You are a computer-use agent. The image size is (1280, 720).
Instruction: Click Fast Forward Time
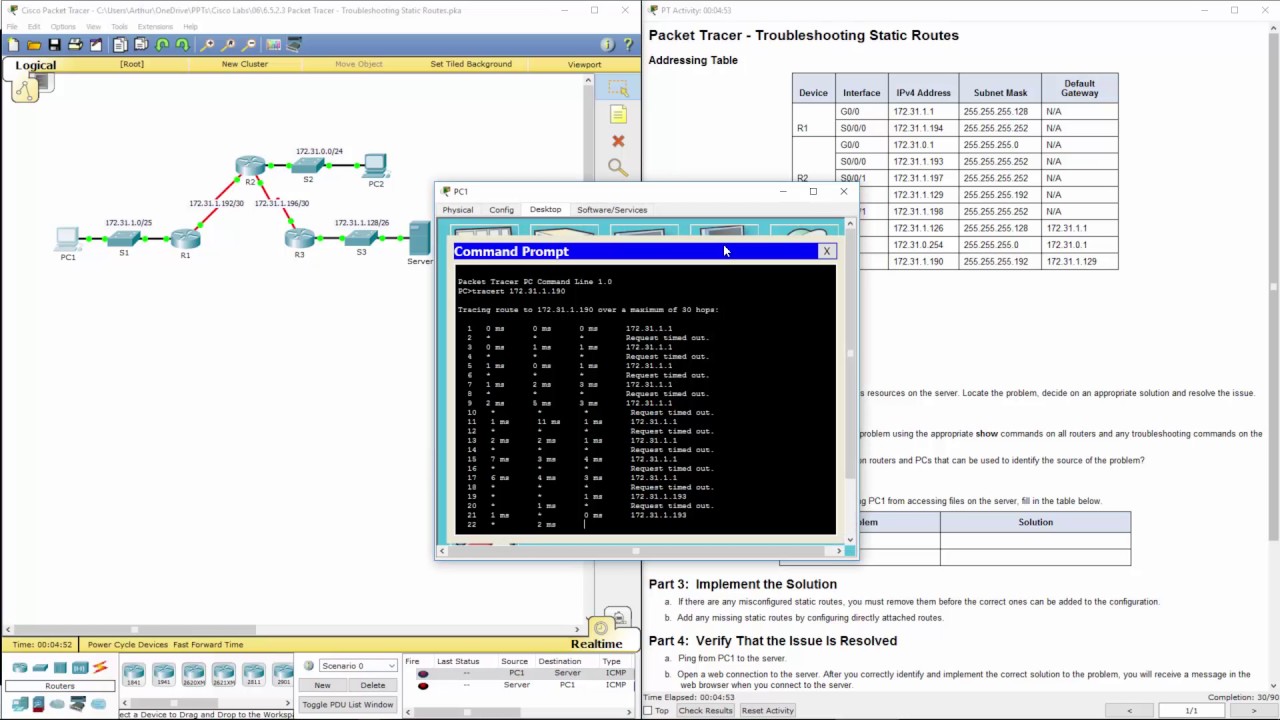coord(208,645)
